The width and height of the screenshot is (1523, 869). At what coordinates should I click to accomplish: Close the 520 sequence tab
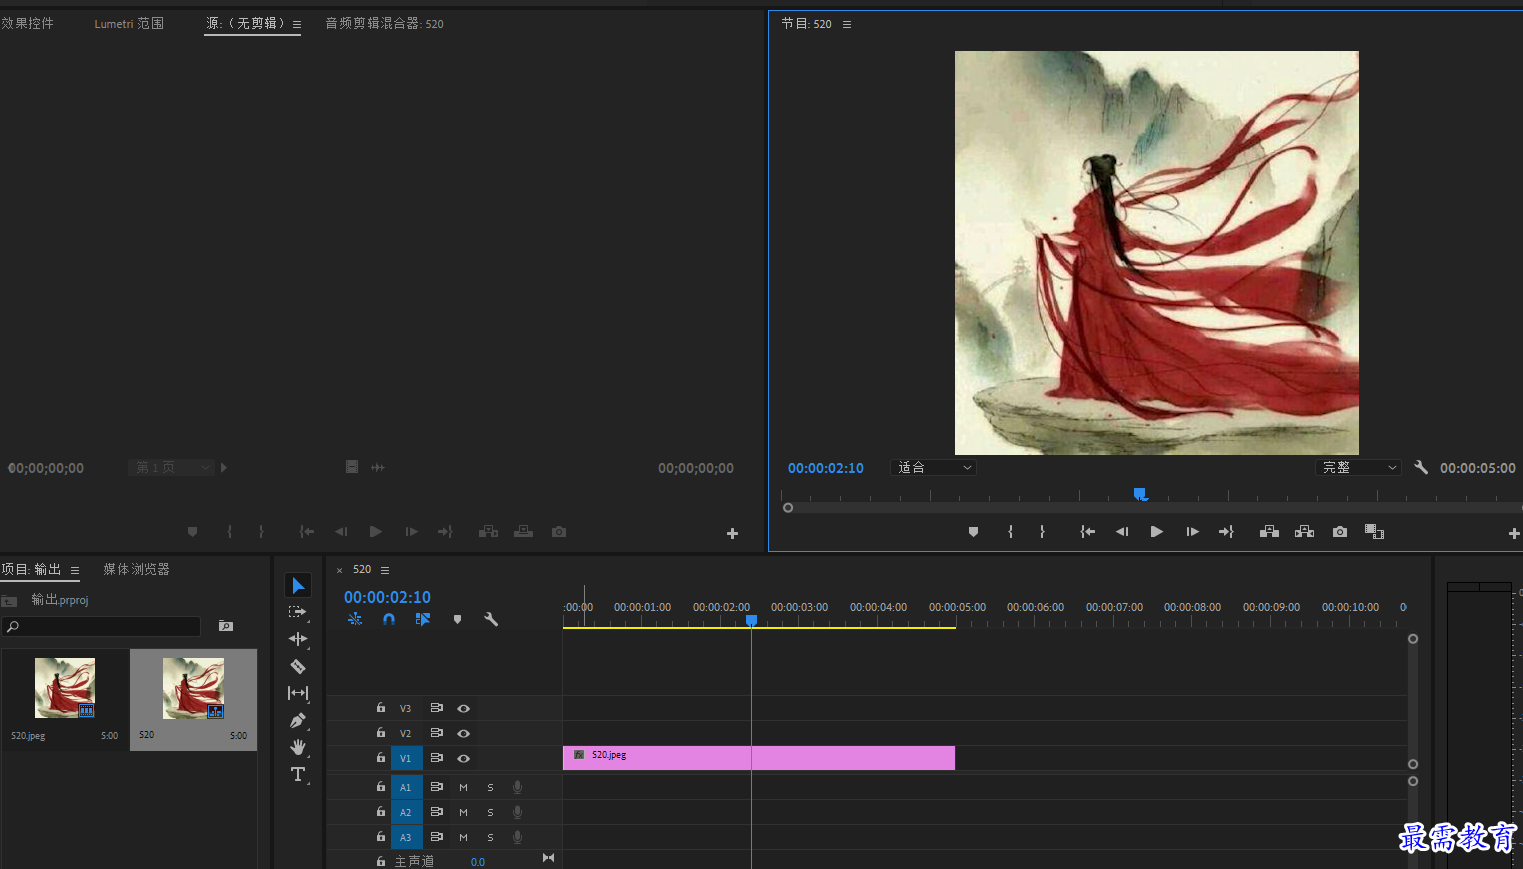click(x=339, y=570)
